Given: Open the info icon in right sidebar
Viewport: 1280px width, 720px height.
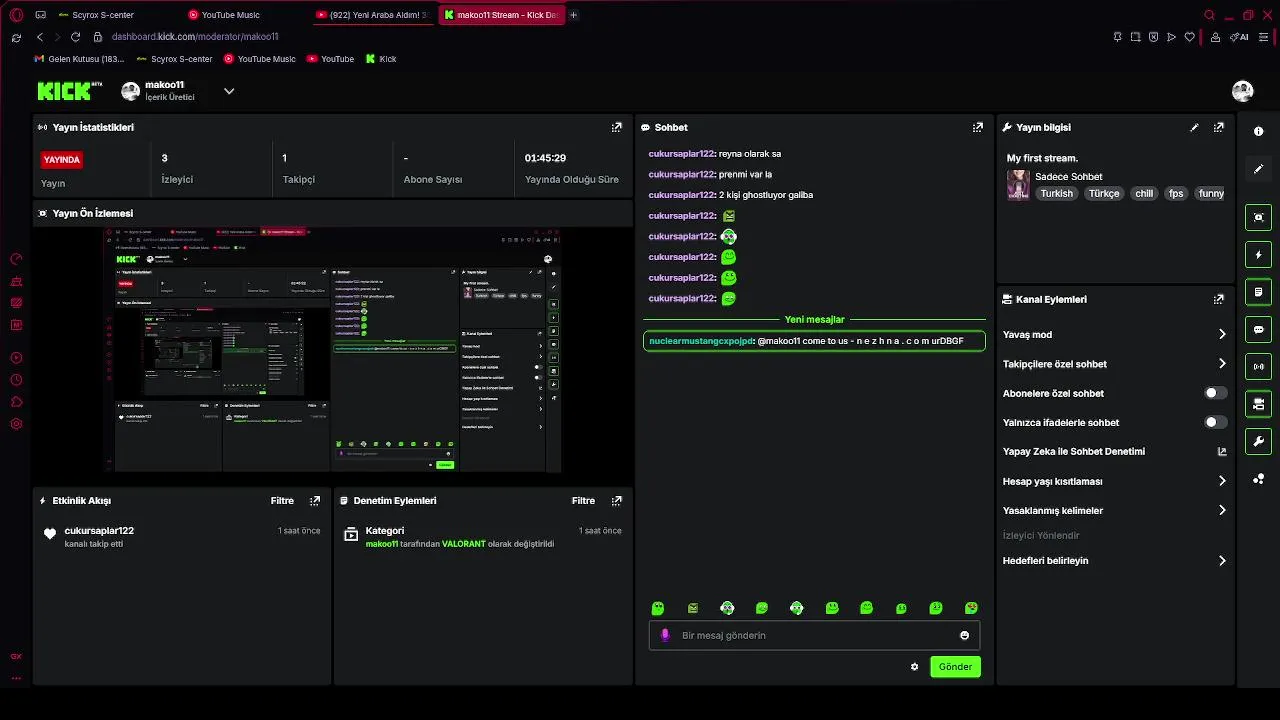Looking at the screenshot, I should click(1258, 132).
